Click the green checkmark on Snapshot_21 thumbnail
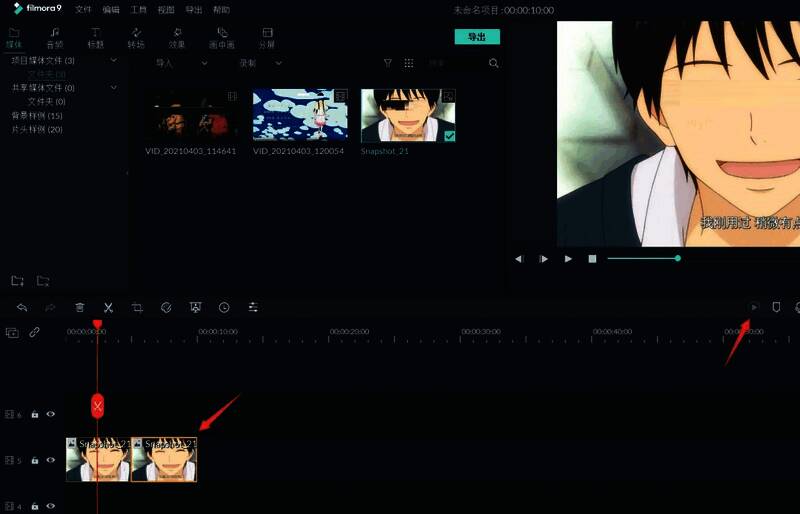Image resolution: width=800 pixels, height=514 pixels. [449, 136]
